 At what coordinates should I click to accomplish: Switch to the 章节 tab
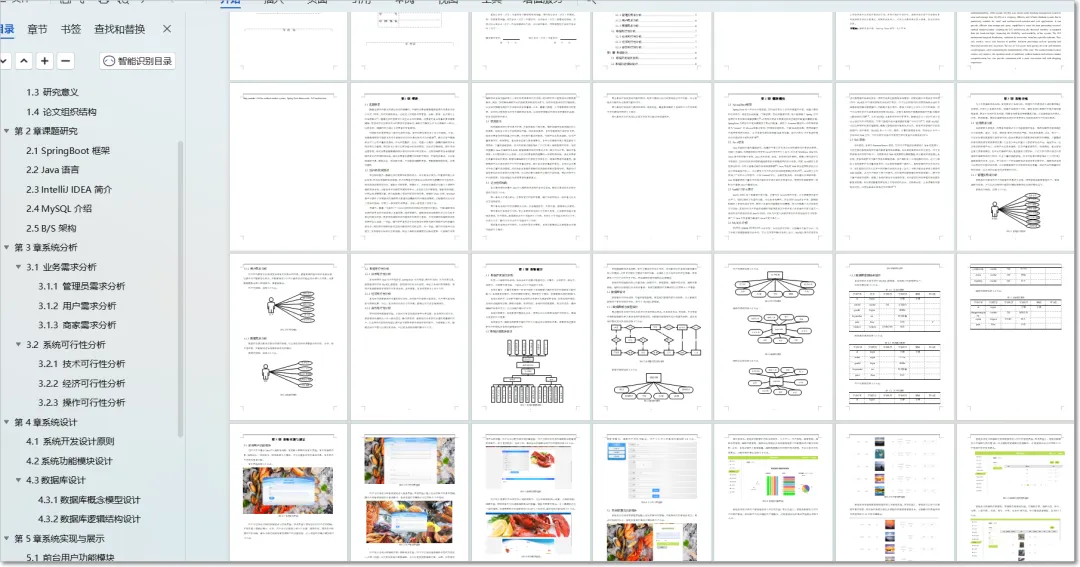pos(37,29)
